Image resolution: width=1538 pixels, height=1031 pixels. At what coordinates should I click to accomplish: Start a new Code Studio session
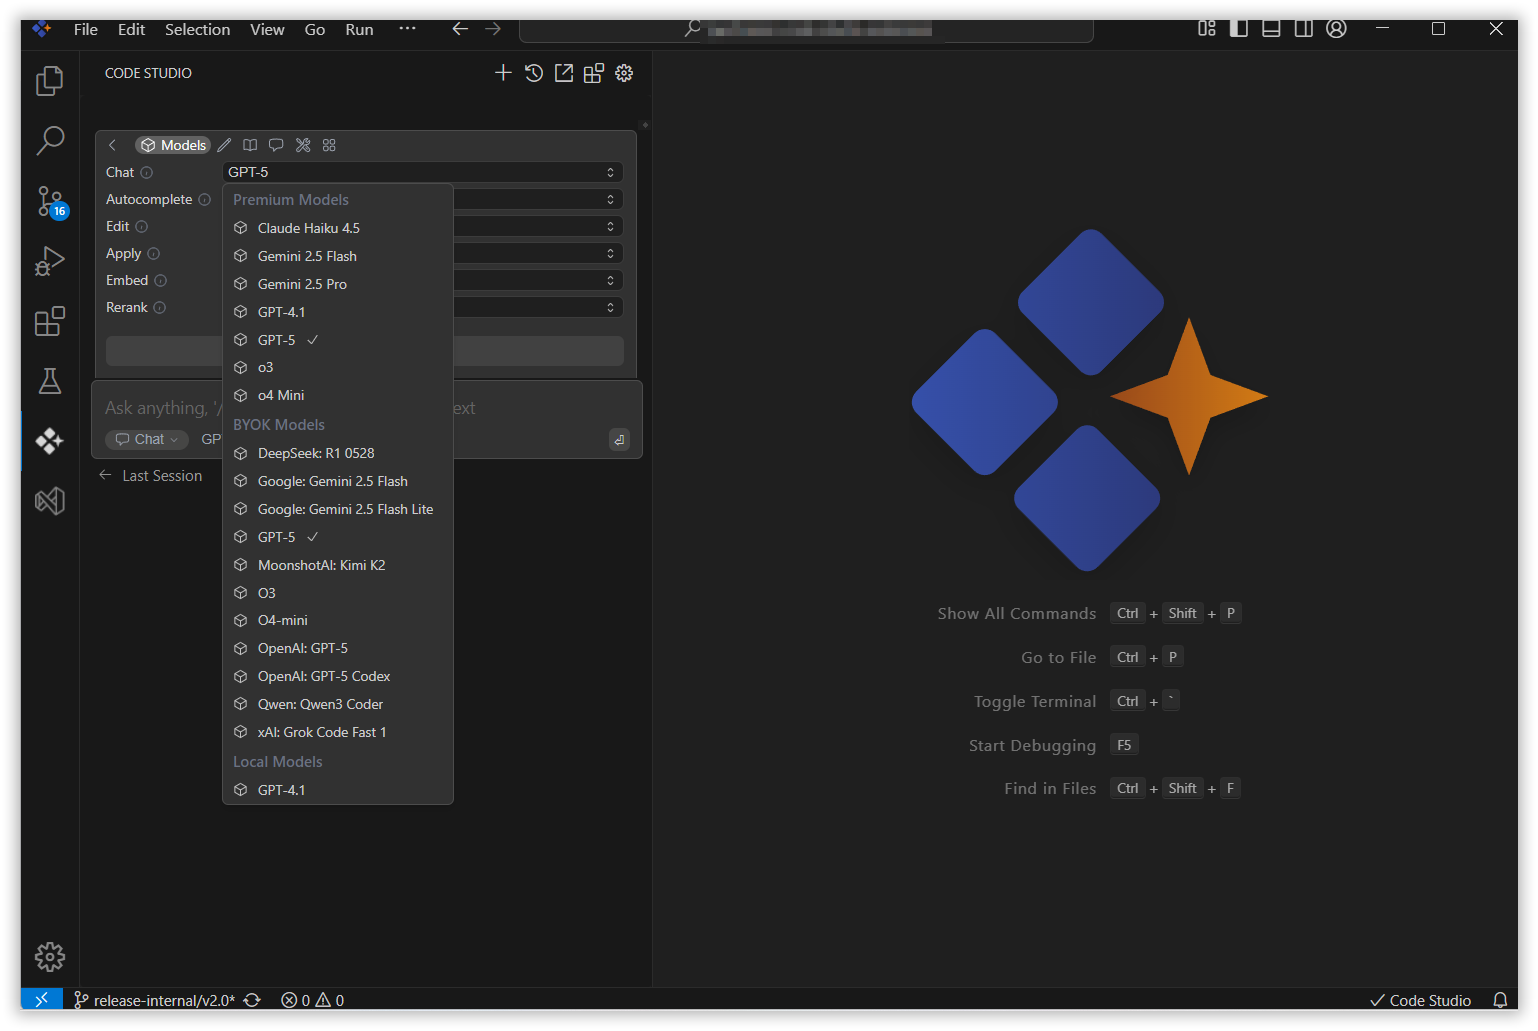point(503,73)
